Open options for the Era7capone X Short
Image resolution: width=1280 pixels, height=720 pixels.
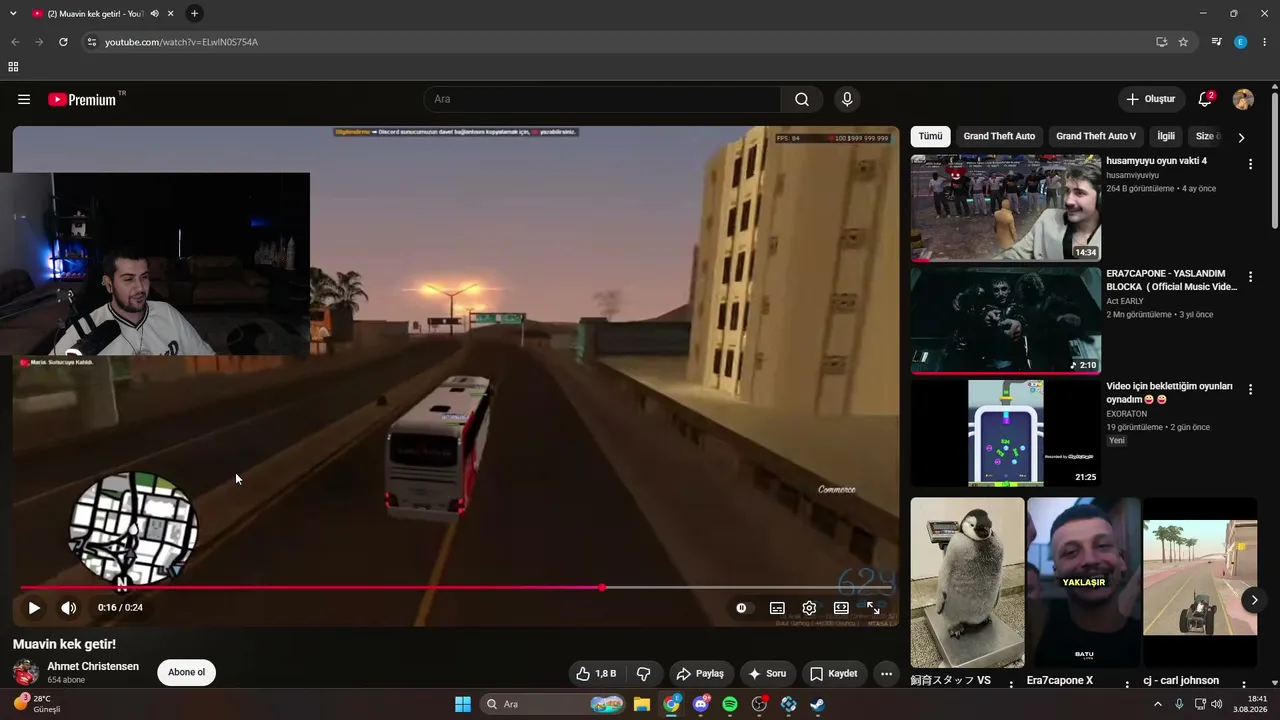click(1127, 685)
